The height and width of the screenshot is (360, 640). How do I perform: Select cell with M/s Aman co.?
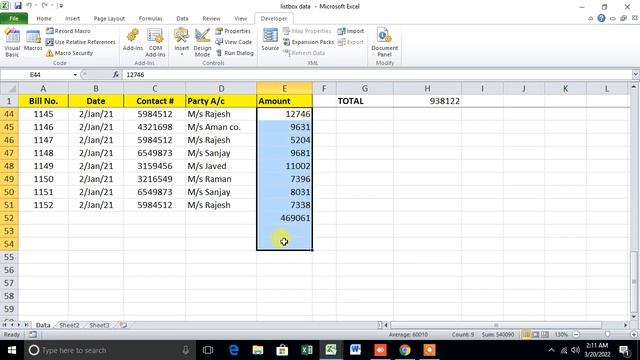coord(221,127)
